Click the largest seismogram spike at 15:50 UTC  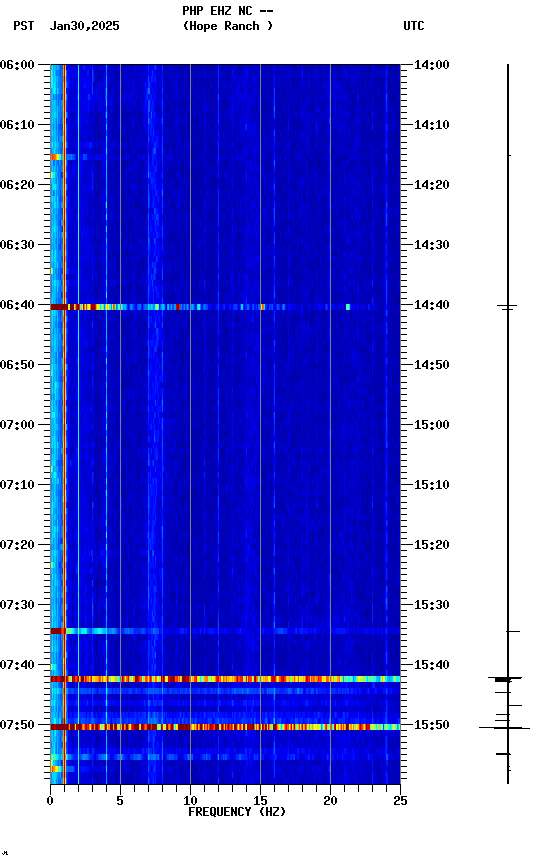point(505,728)
